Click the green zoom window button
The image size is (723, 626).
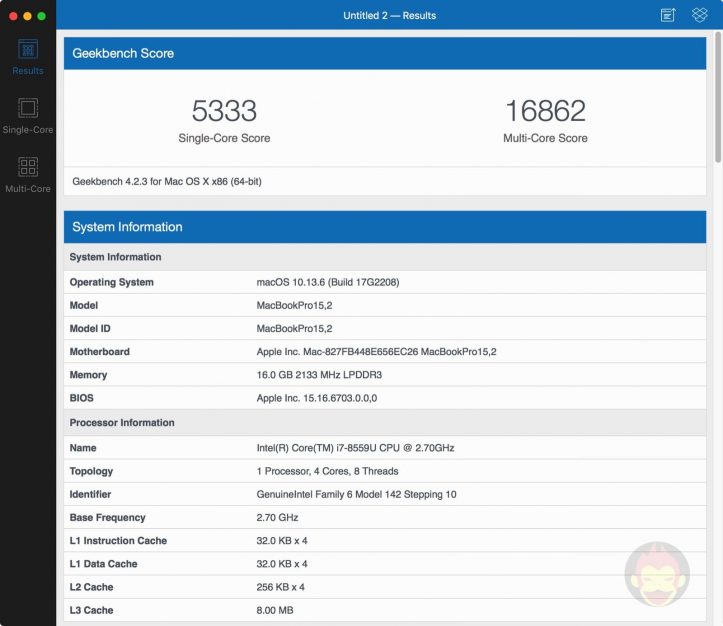pos(41,16)
